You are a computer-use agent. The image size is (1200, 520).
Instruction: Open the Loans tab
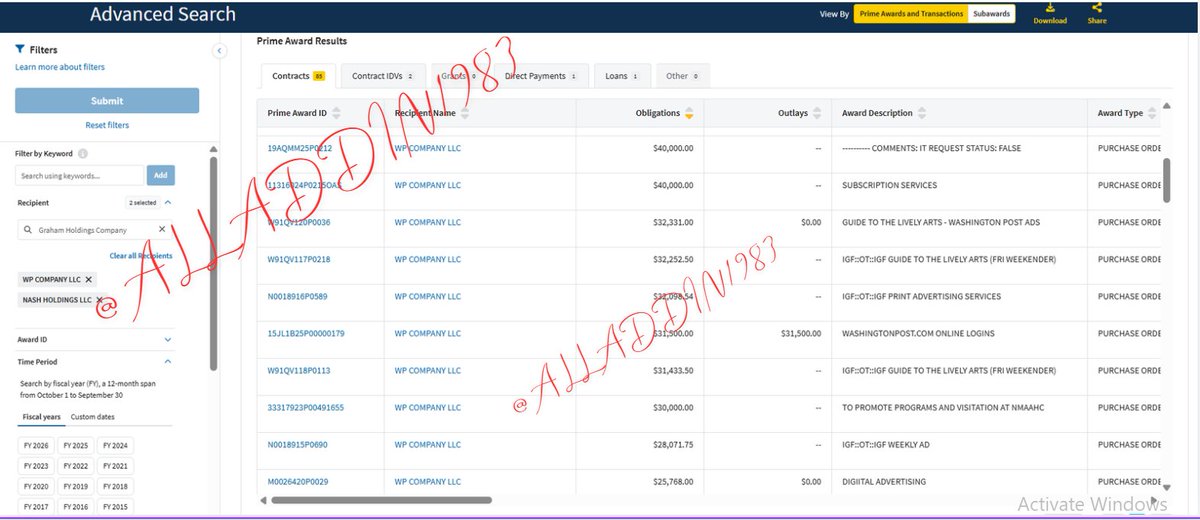(622, 76)
